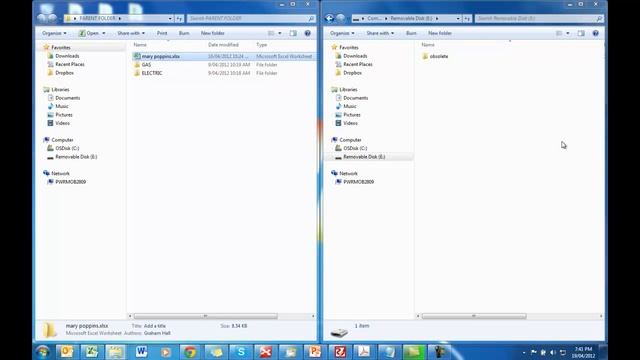Change view icon in Removable Disk window

point(559,33)
